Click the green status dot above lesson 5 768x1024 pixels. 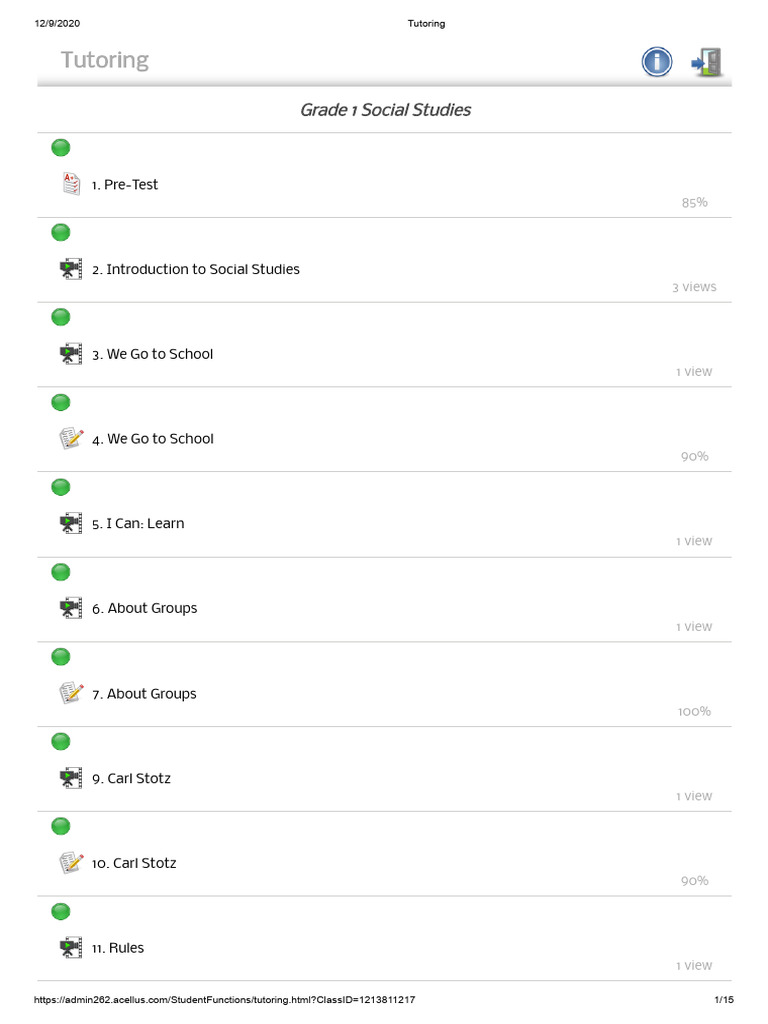tap(61, 487)
